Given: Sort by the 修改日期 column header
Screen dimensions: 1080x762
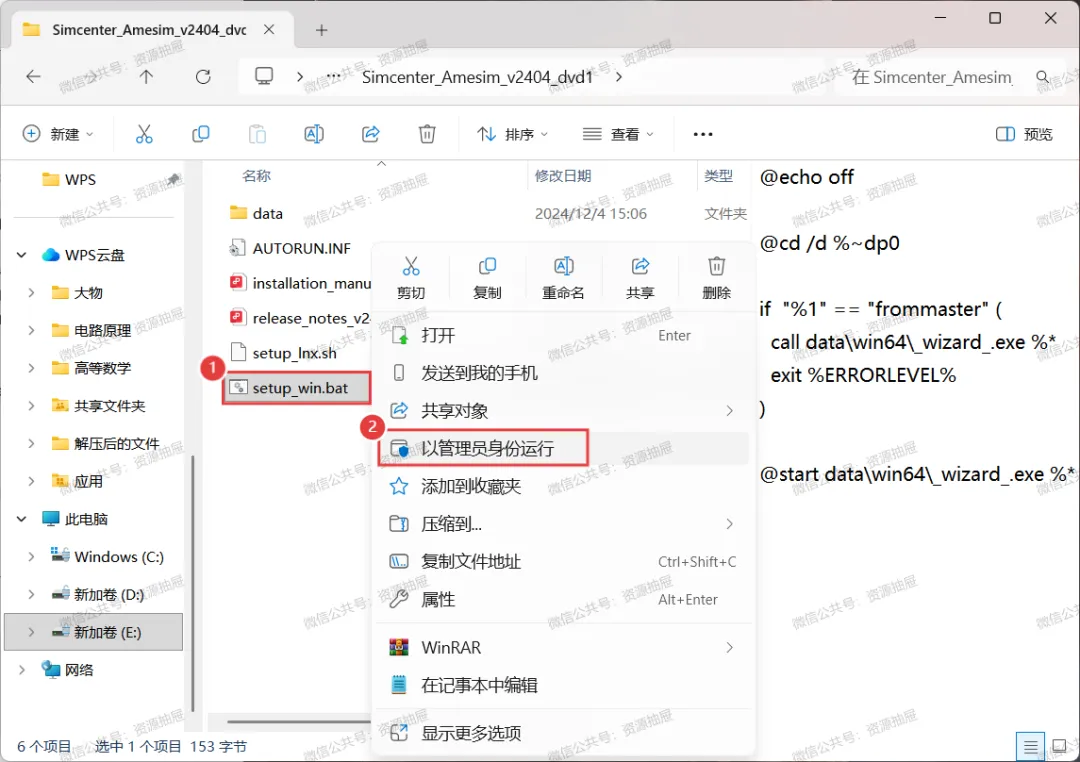Looking at the screenshot, I should 563,176.
